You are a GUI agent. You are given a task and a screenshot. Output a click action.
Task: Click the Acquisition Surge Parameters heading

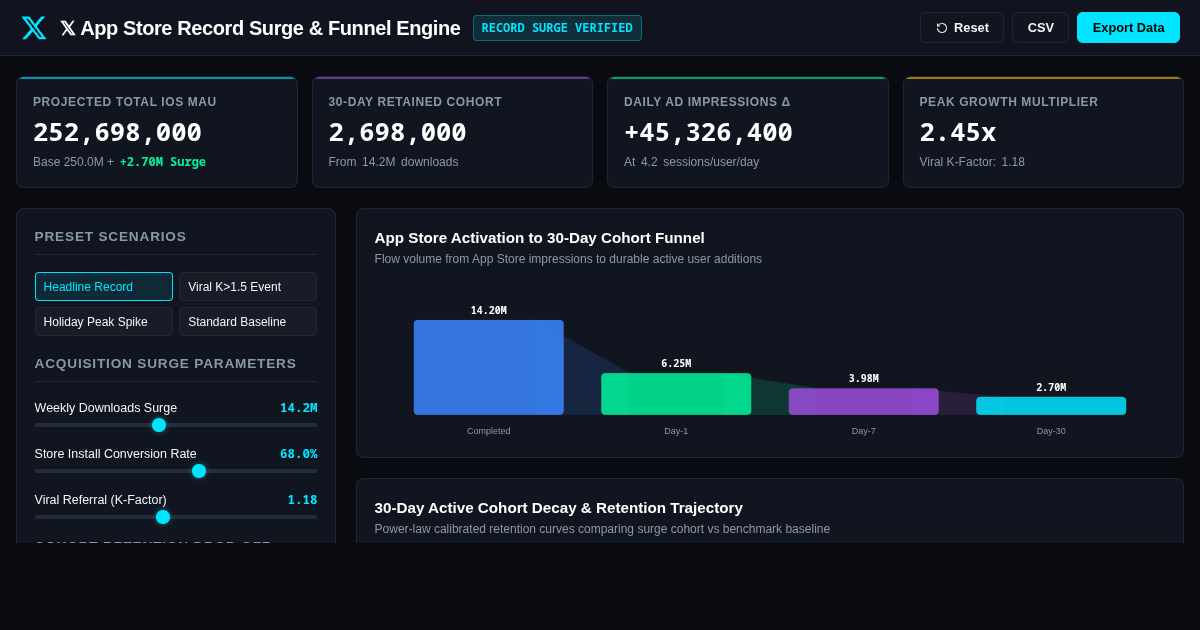[x=166, y=364]
